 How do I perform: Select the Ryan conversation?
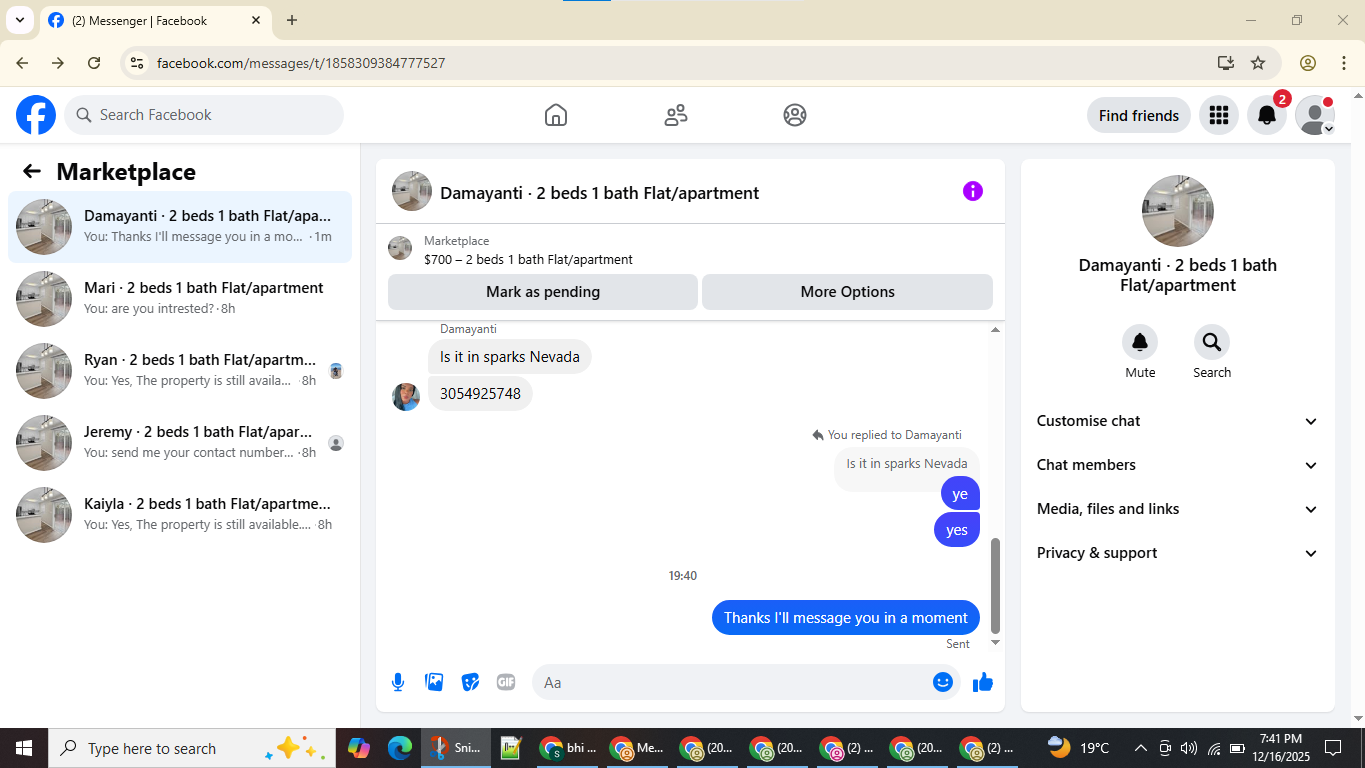pos(180,371)
